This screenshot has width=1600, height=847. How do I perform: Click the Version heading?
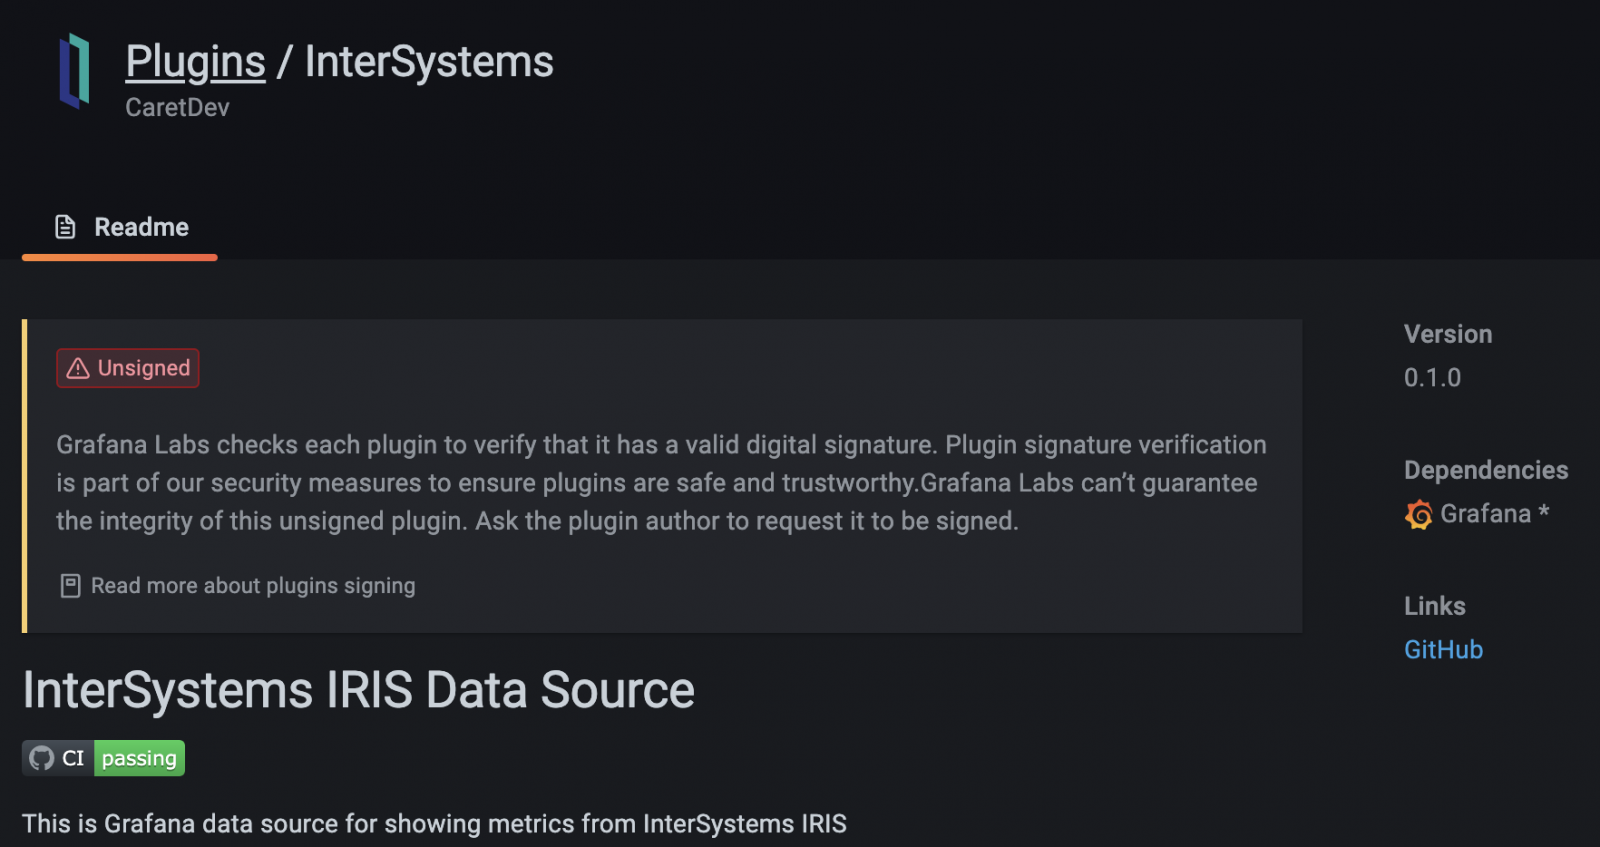click(1447, 334)
